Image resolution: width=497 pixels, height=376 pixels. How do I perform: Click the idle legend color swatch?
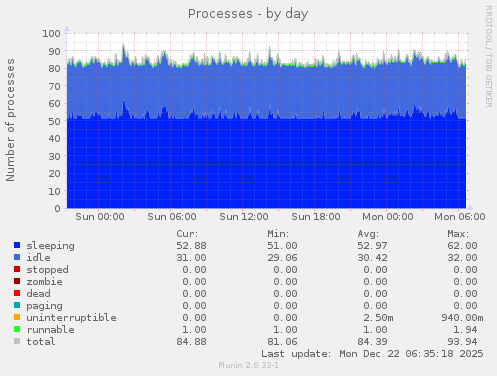(17, 257)
